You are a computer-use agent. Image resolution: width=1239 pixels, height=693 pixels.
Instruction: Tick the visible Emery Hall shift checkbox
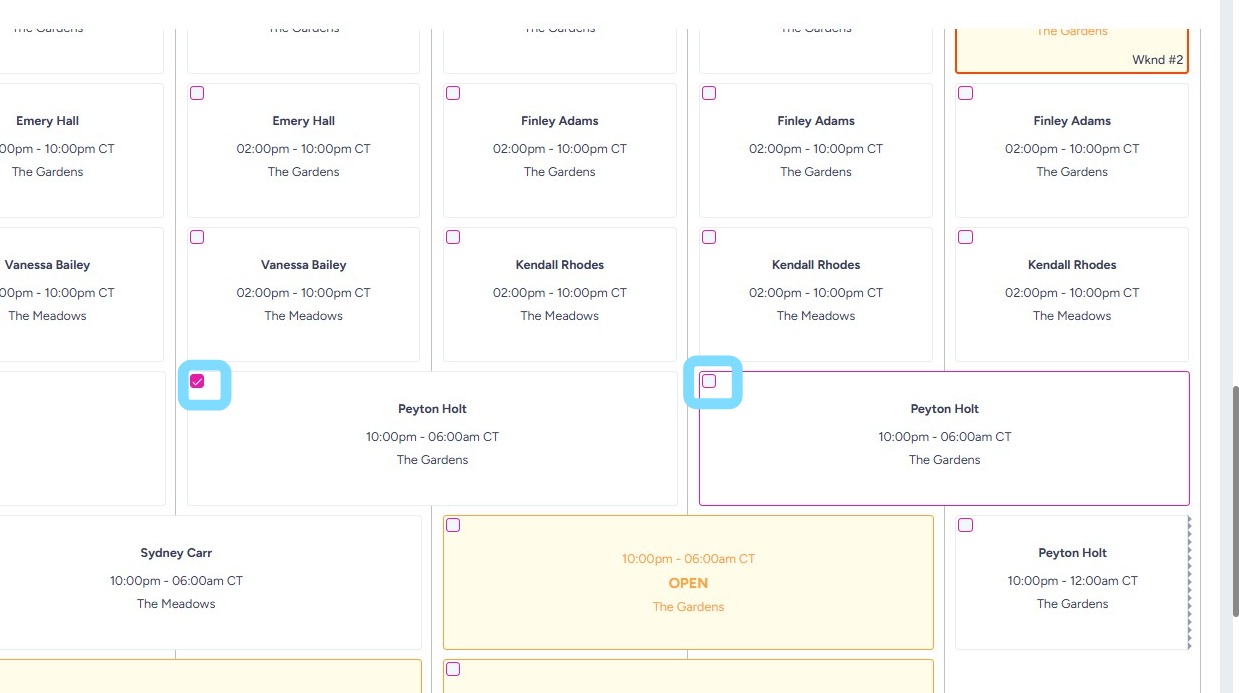pos(197,93)
